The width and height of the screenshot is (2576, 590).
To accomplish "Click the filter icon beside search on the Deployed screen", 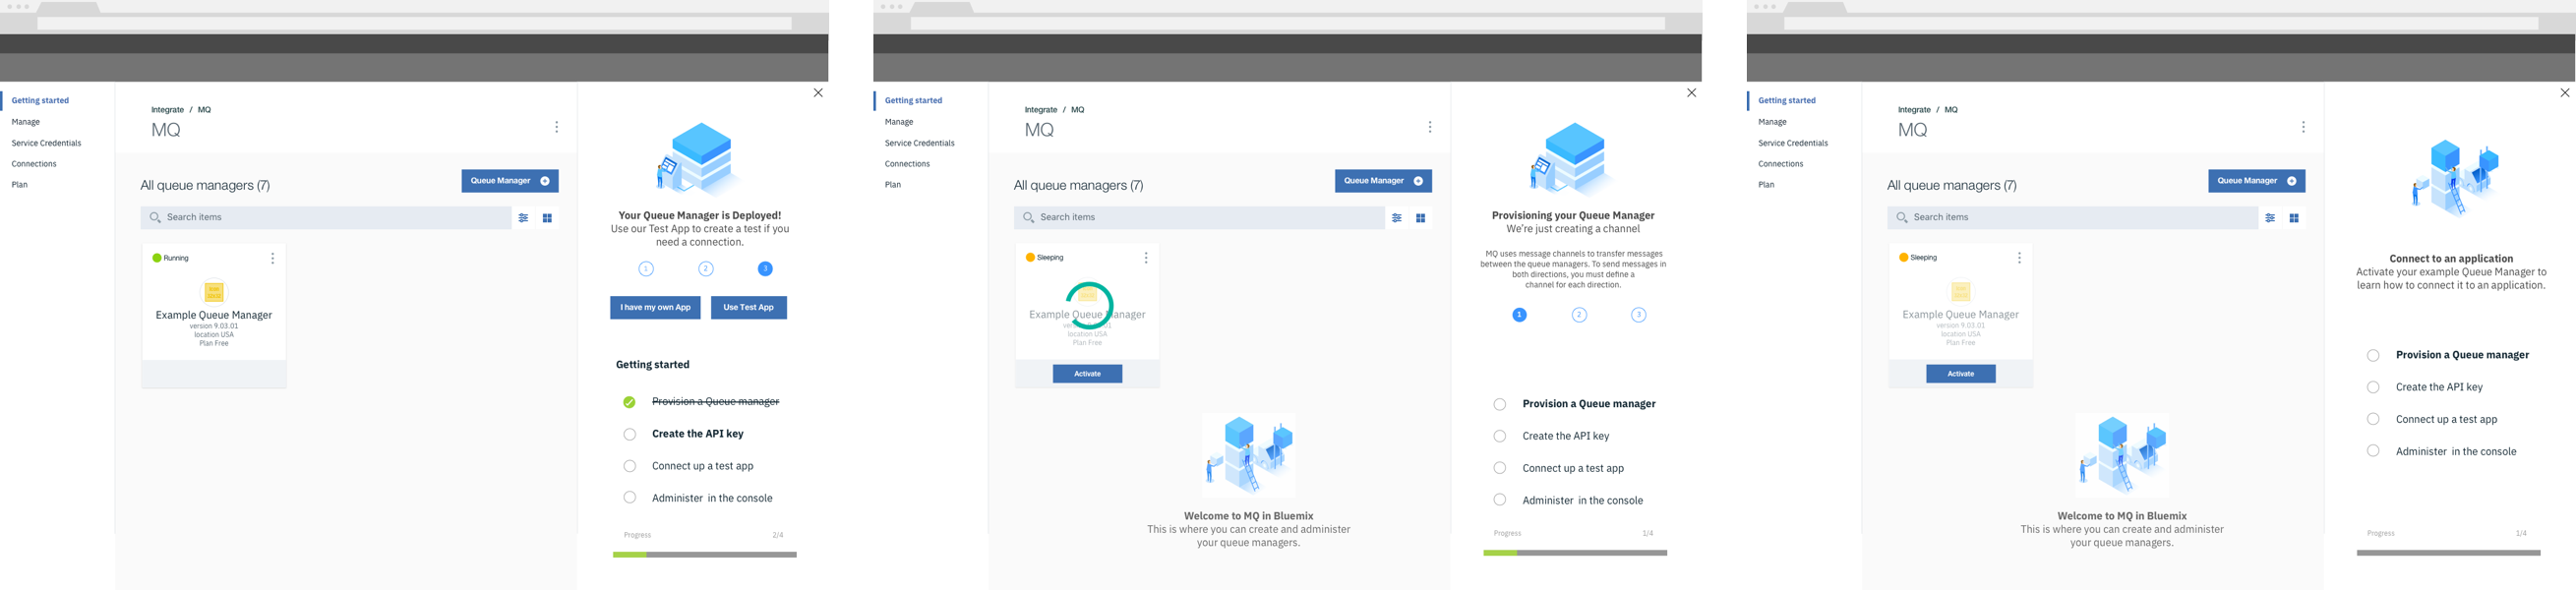I will 523,218.
